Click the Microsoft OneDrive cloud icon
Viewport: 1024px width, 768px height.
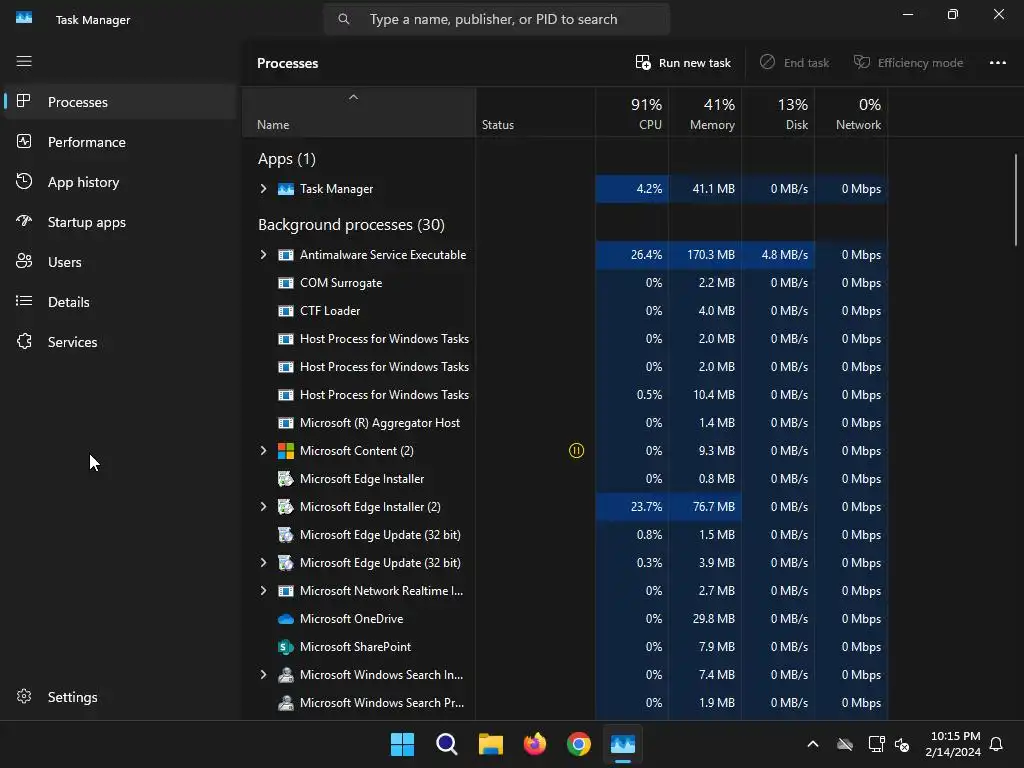286,618
